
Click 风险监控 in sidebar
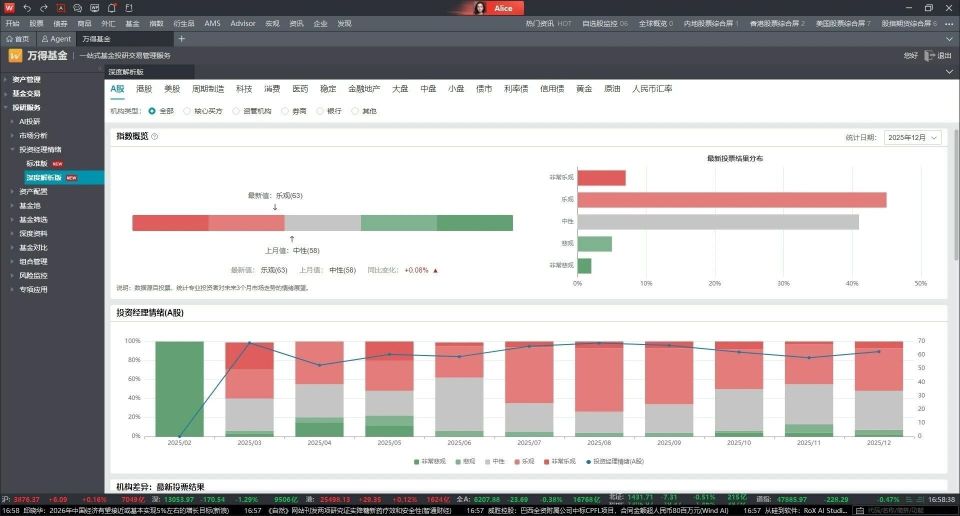point(33,275)
